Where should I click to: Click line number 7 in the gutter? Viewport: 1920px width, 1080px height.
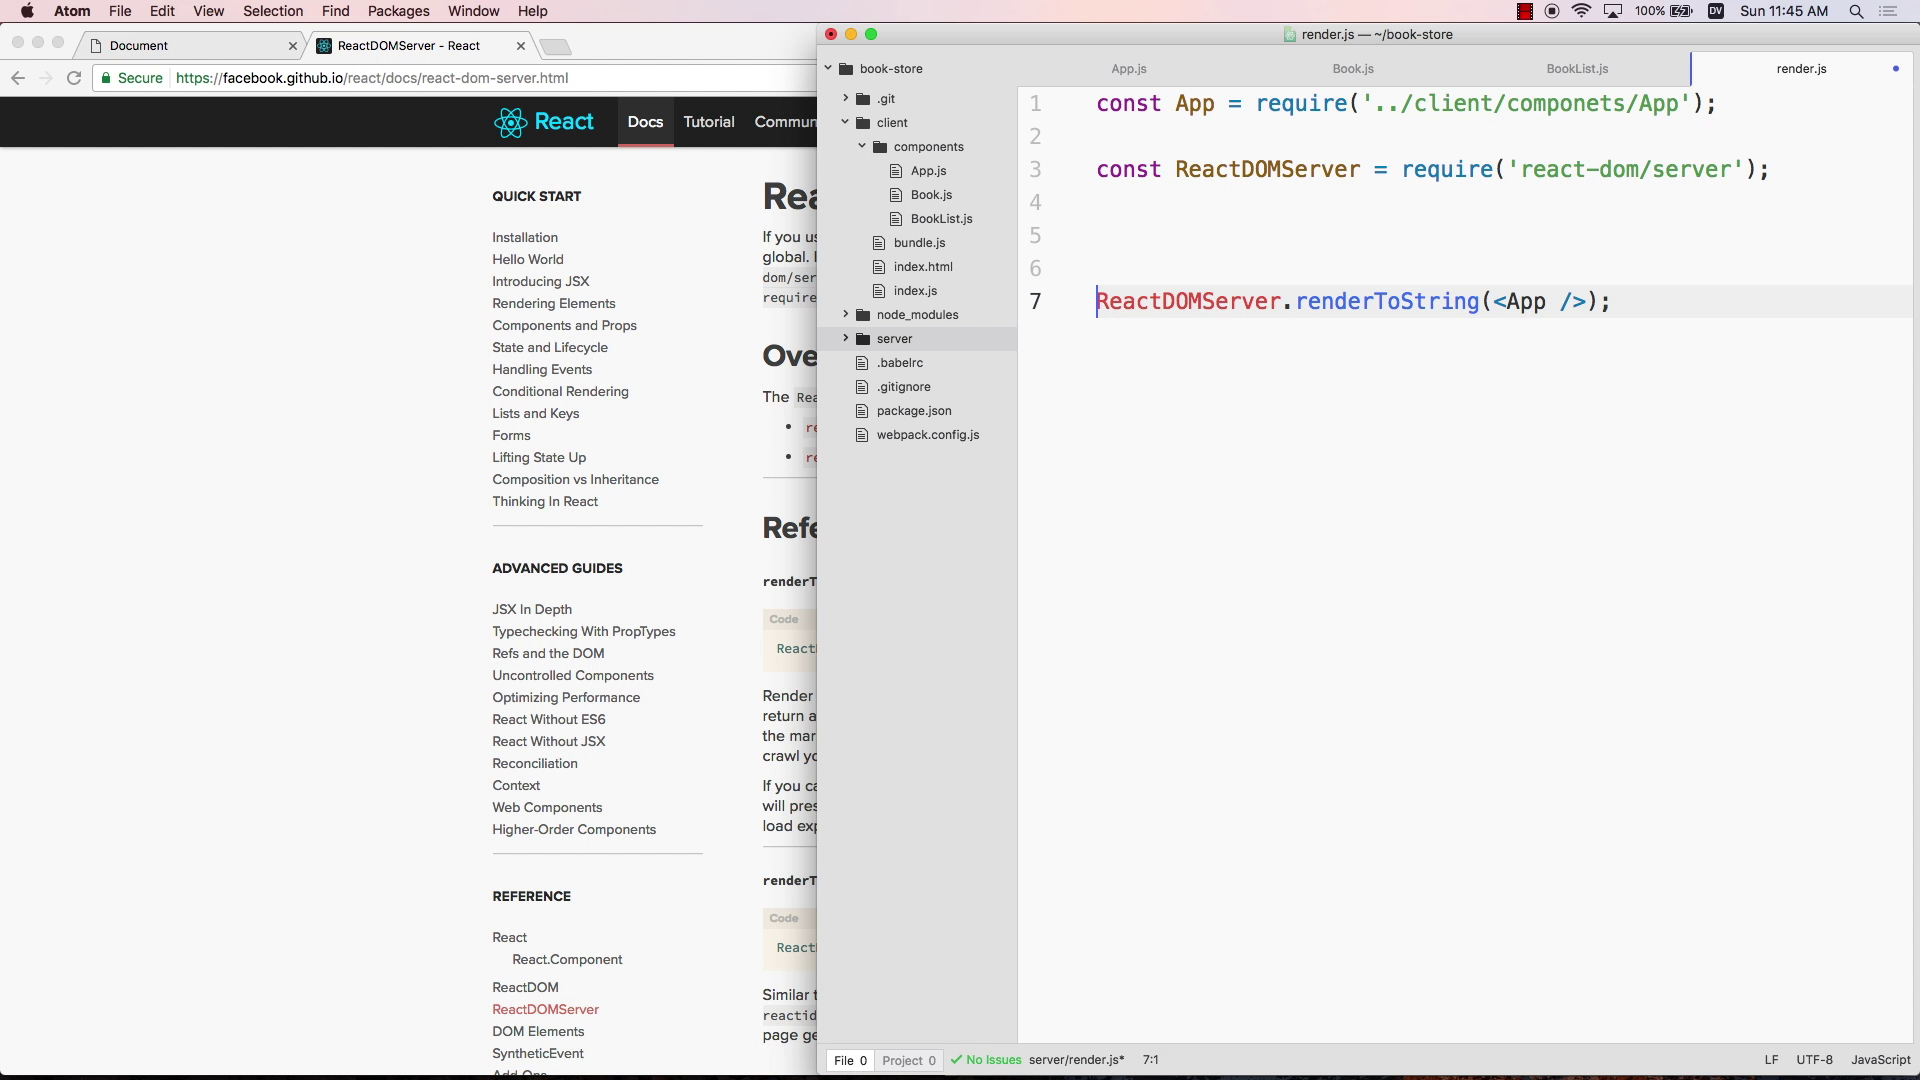[1036, 301]
